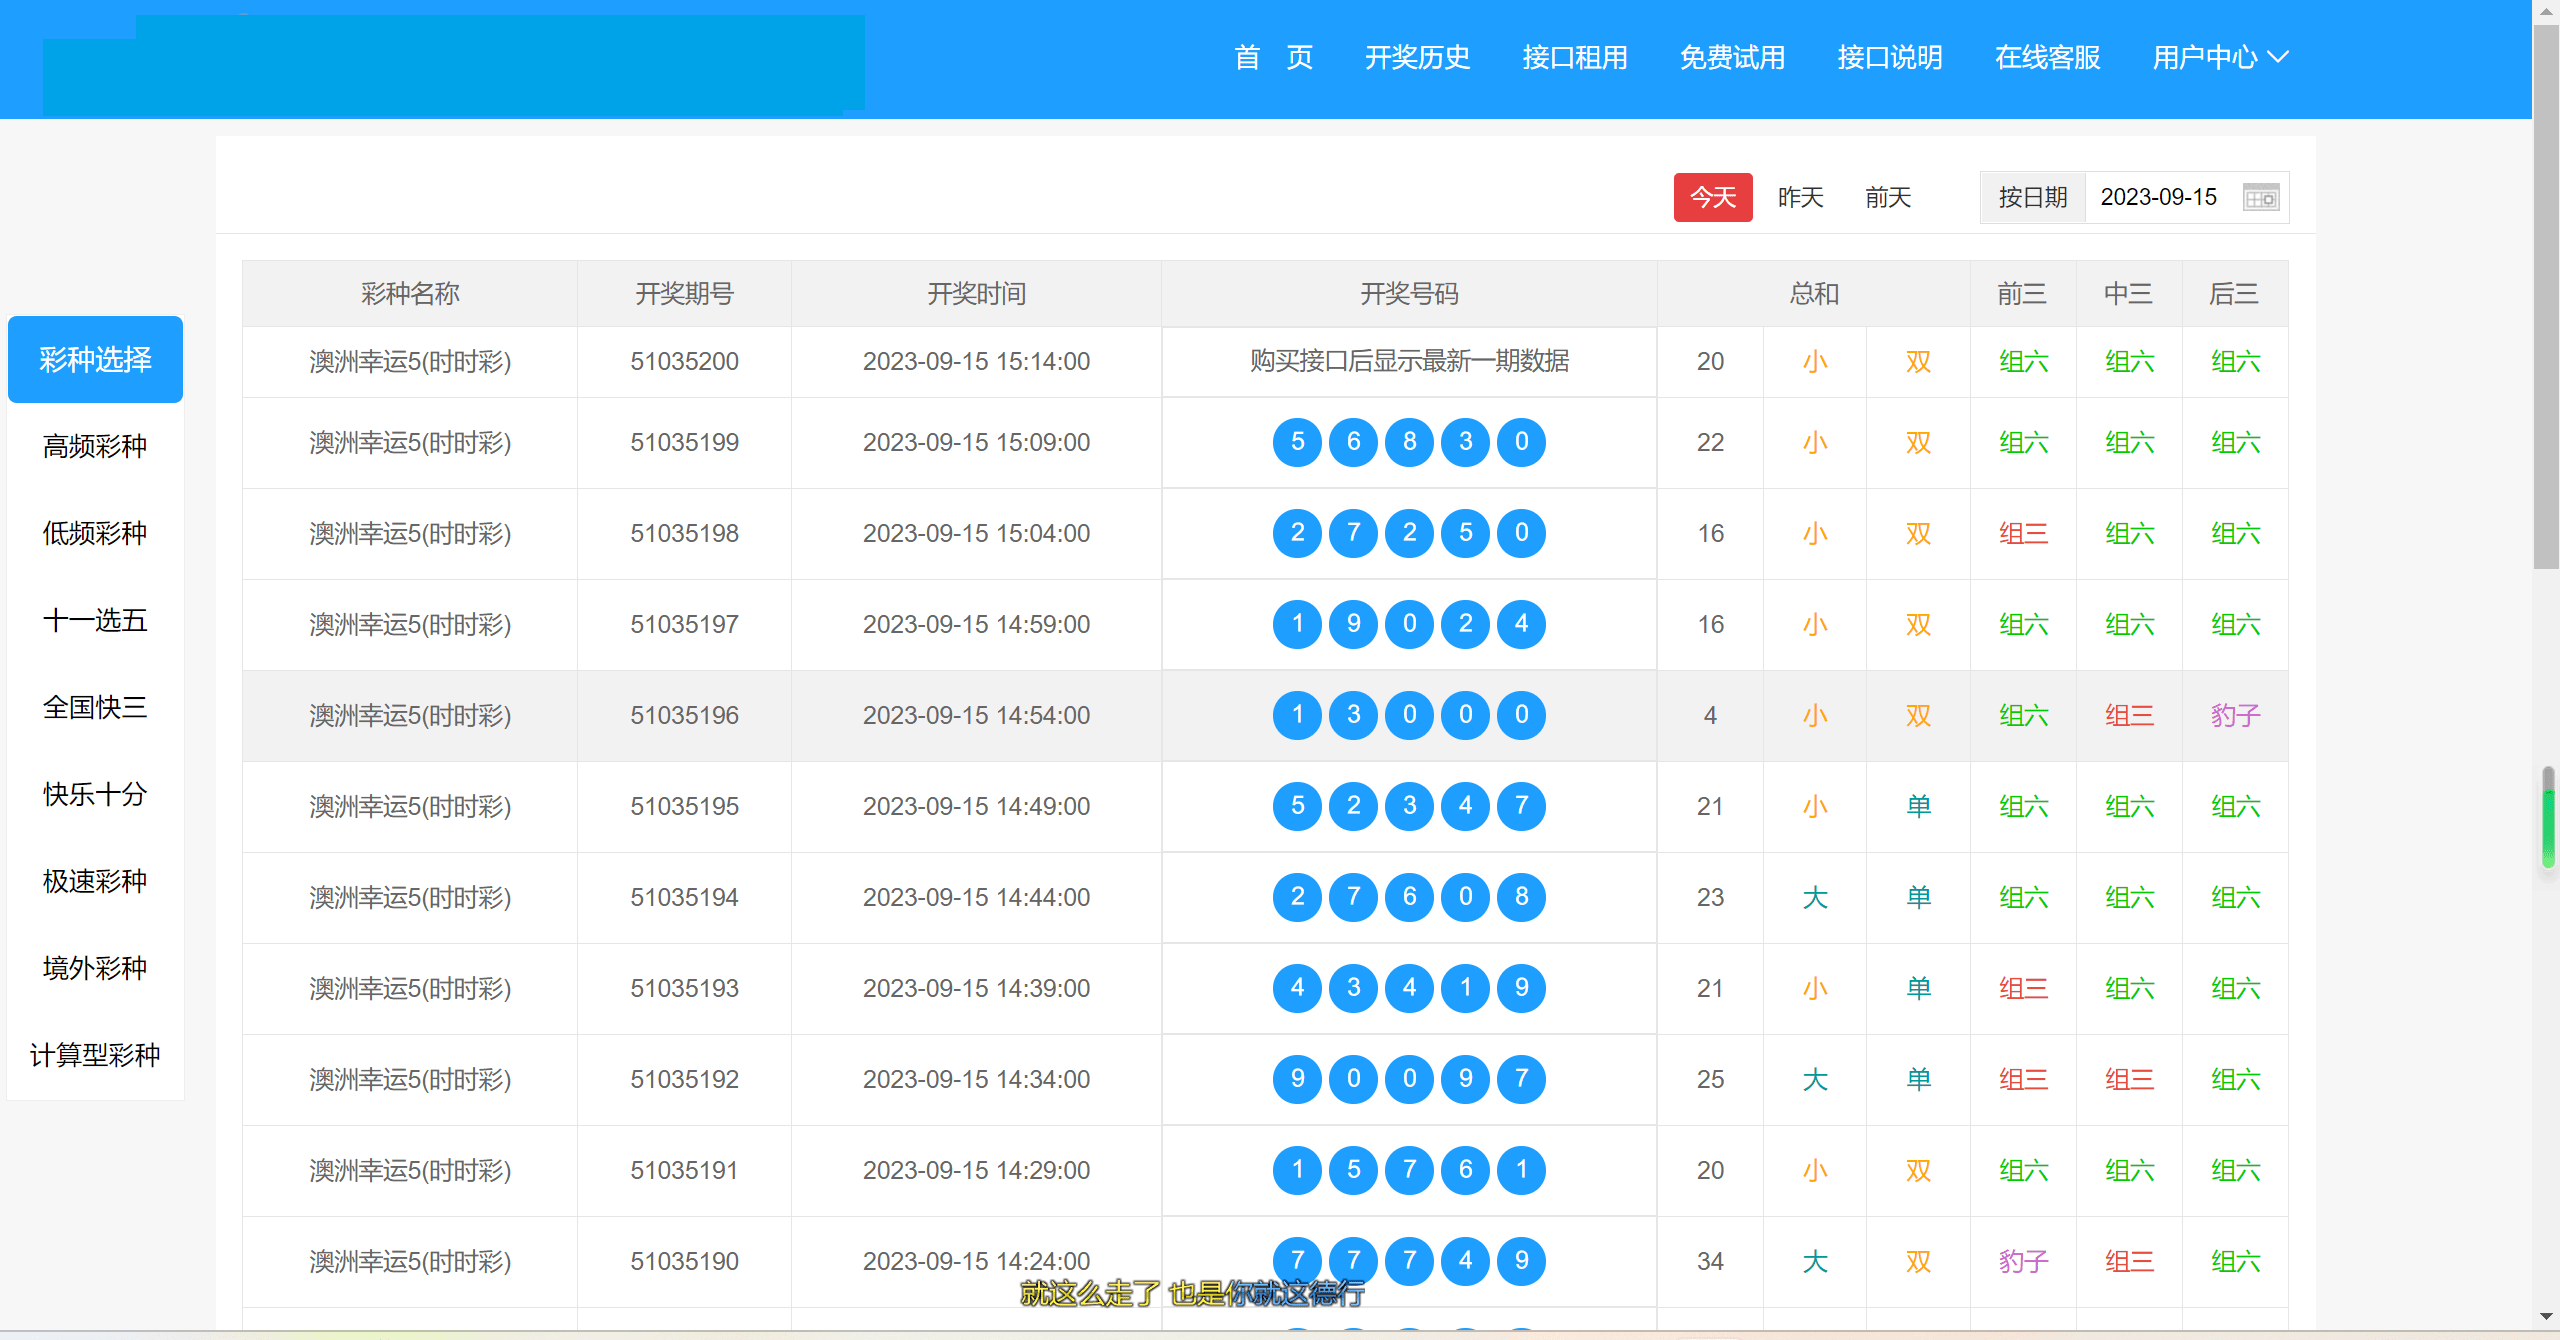Choose 快乐十分 in sidebar
The height and width of the screenshot is (1340, 2560).
95,794
